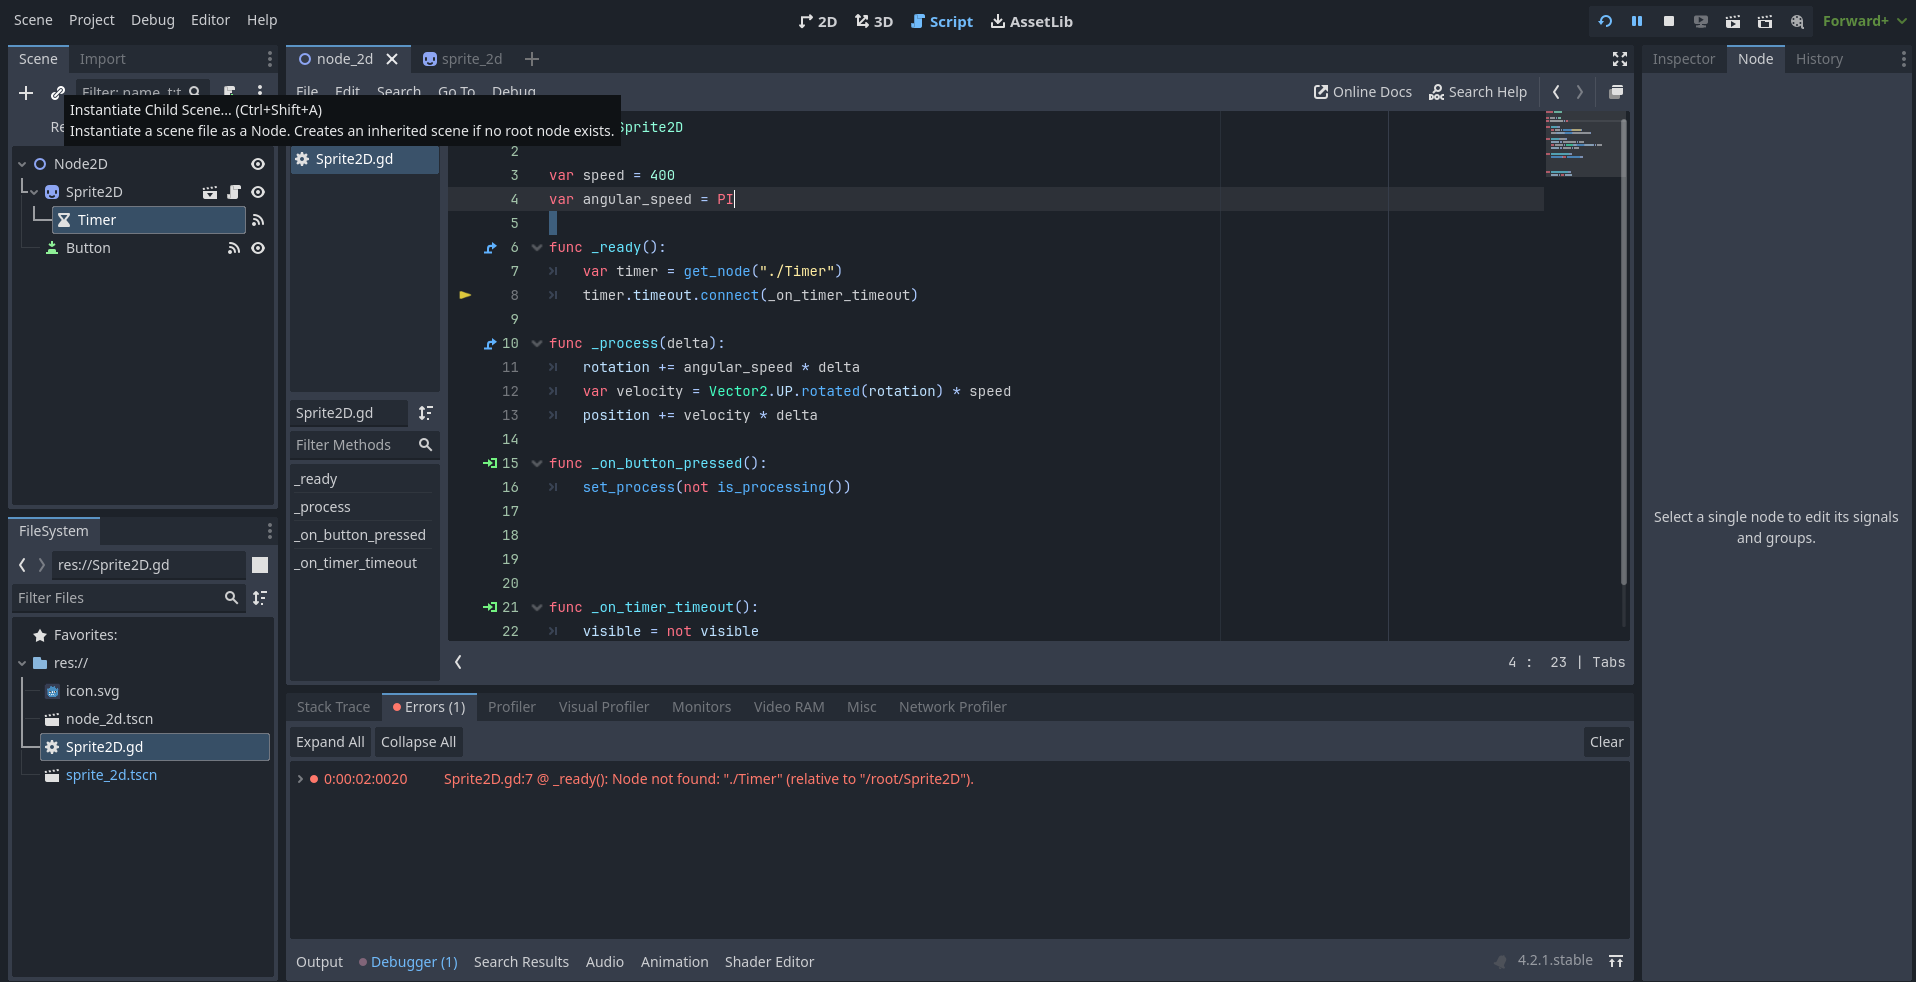Click the Instantiate Child Scene link icon
Screen dimensions: 1916x982
[x=58, y=93]
